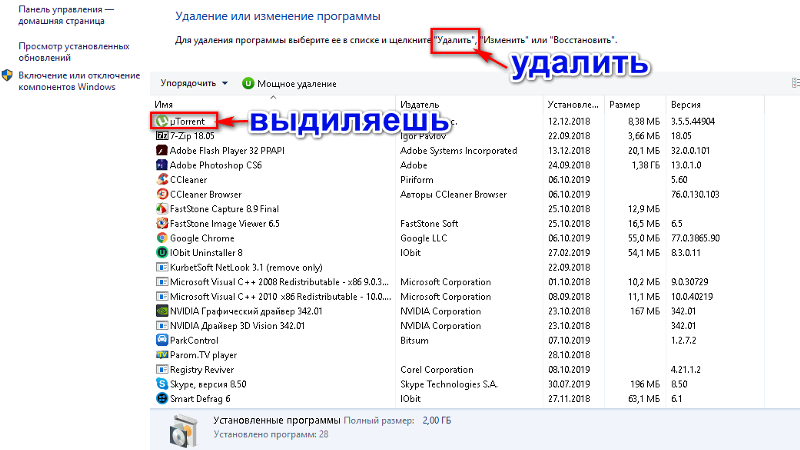Click the Visual C++ 2010 Redistributable icon
800x450 pixels.
[x=162, y=296]
